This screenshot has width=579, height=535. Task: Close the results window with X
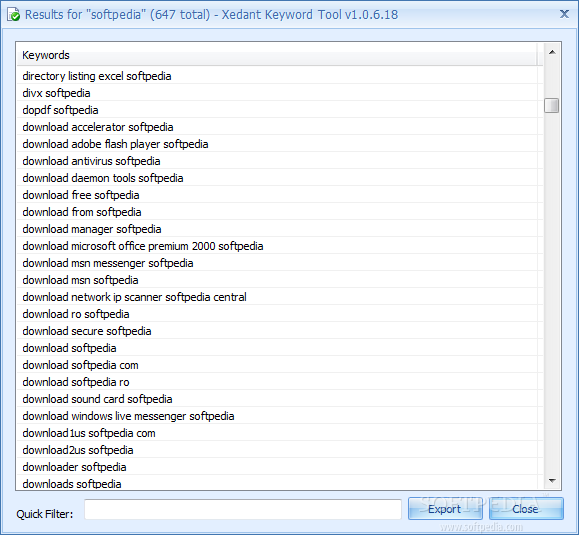coord(564,14)
